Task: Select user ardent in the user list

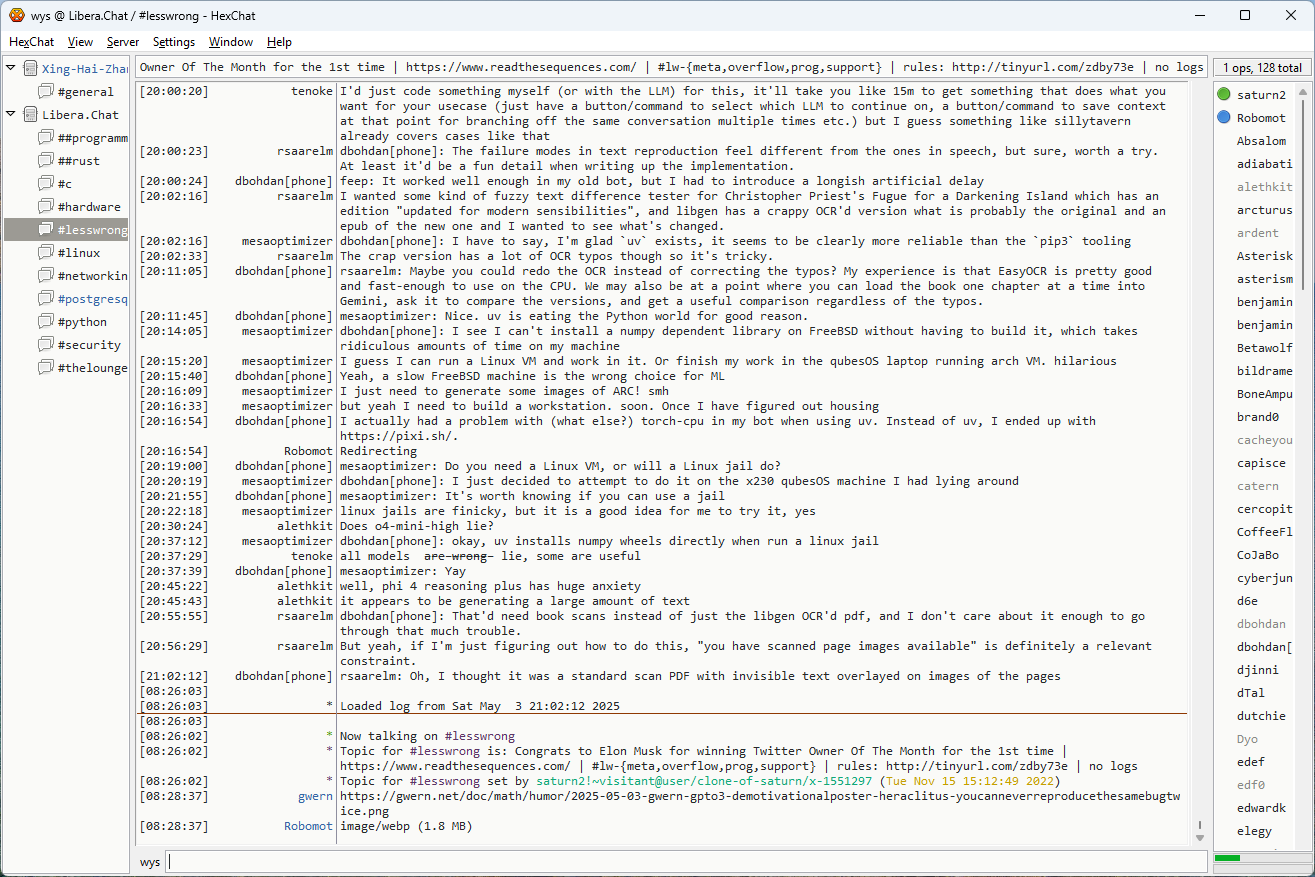Action: click(x=1257, y=233)
